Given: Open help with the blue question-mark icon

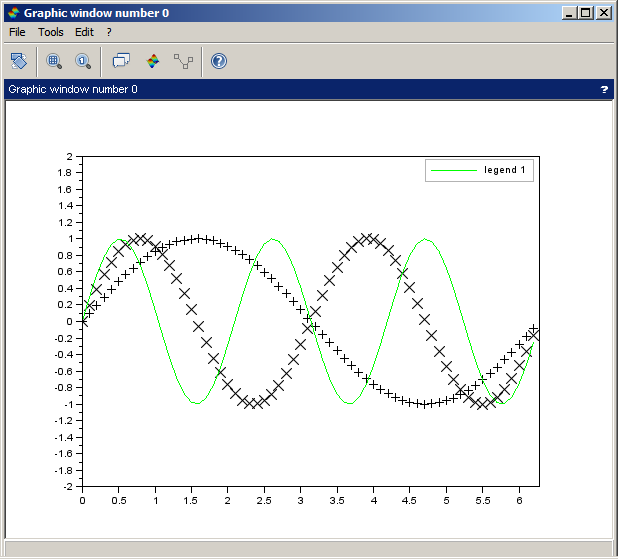Looking at the screenshot, I should (x=219, y=61).
